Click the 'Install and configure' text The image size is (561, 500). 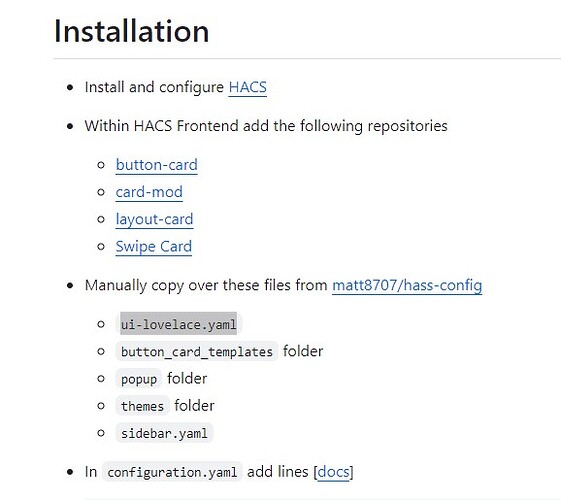point(154,87)
